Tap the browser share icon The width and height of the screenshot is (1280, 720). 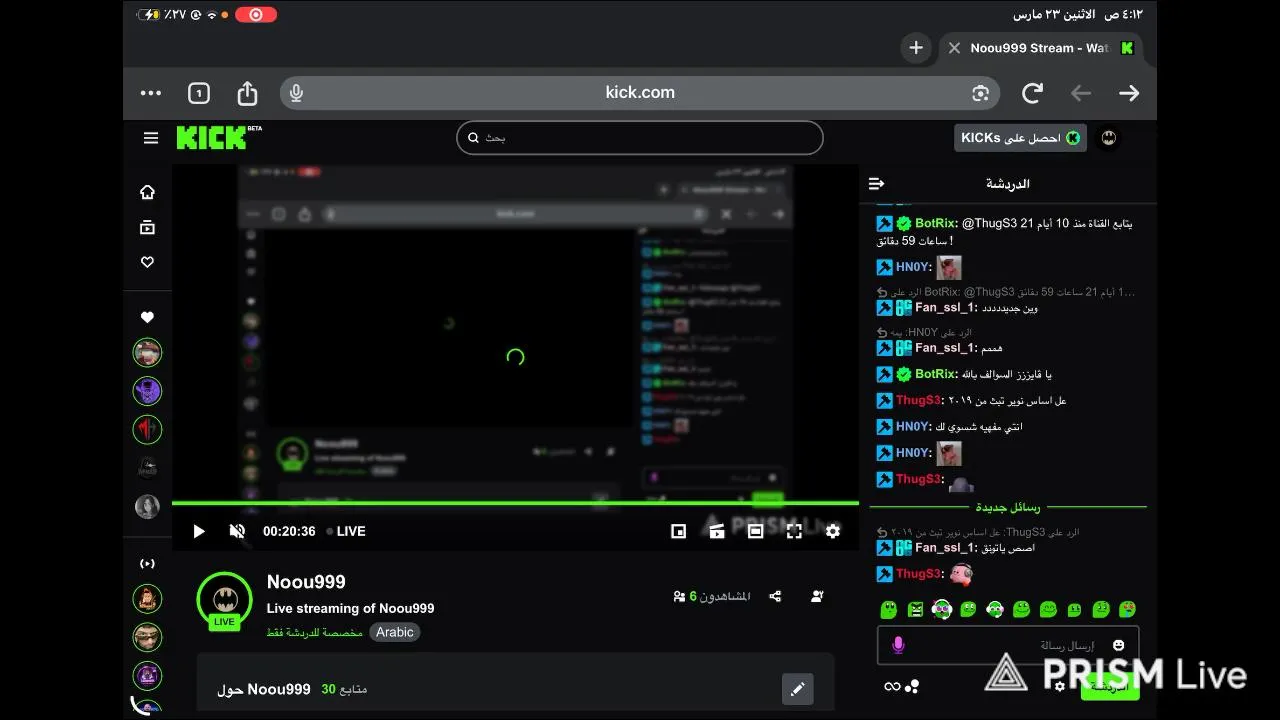click(247, 93)
